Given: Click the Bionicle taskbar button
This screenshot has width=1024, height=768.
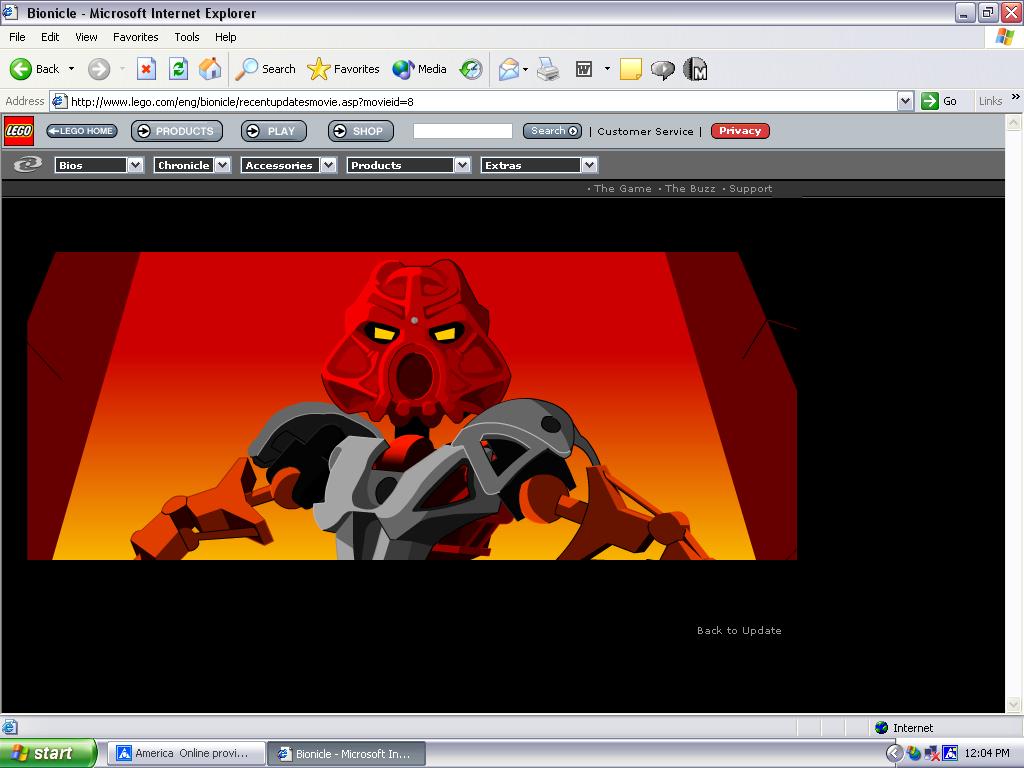Looking at the screenshot, I should tap(347, 753).
